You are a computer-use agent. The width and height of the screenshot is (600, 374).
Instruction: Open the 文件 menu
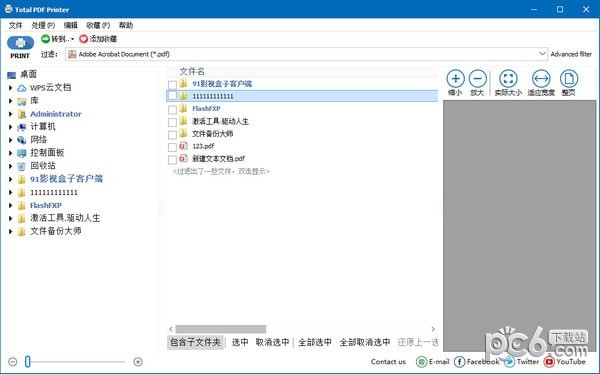point(16,25)
